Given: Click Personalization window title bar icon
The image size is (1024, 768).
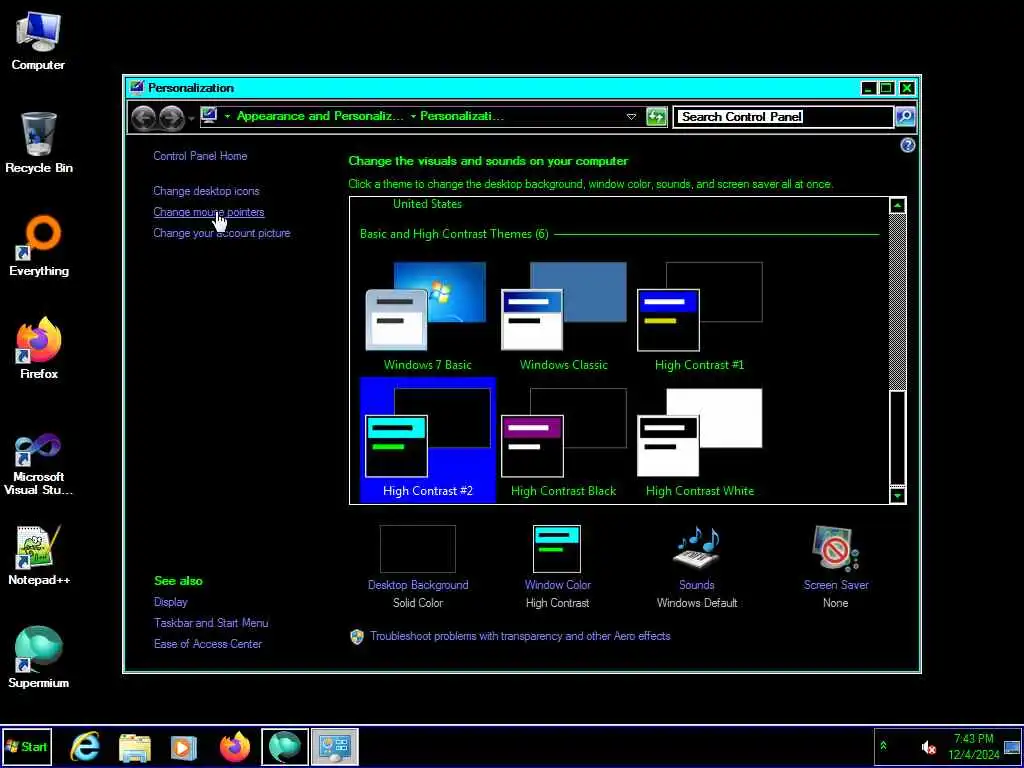Looking at the screenshot, I should 136,88.
